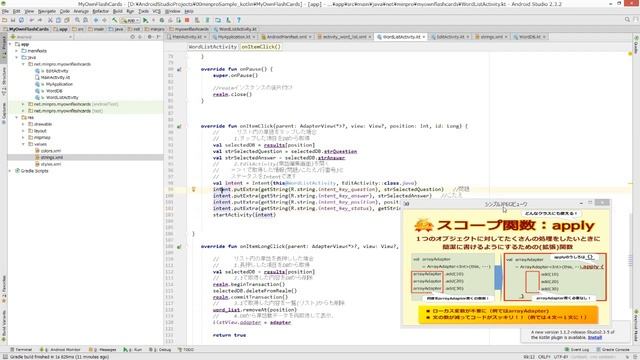Viewport: 640px width, 360px height.
Task: Click the yellow lightbulb intention icon in gutter
Action: 193,189
